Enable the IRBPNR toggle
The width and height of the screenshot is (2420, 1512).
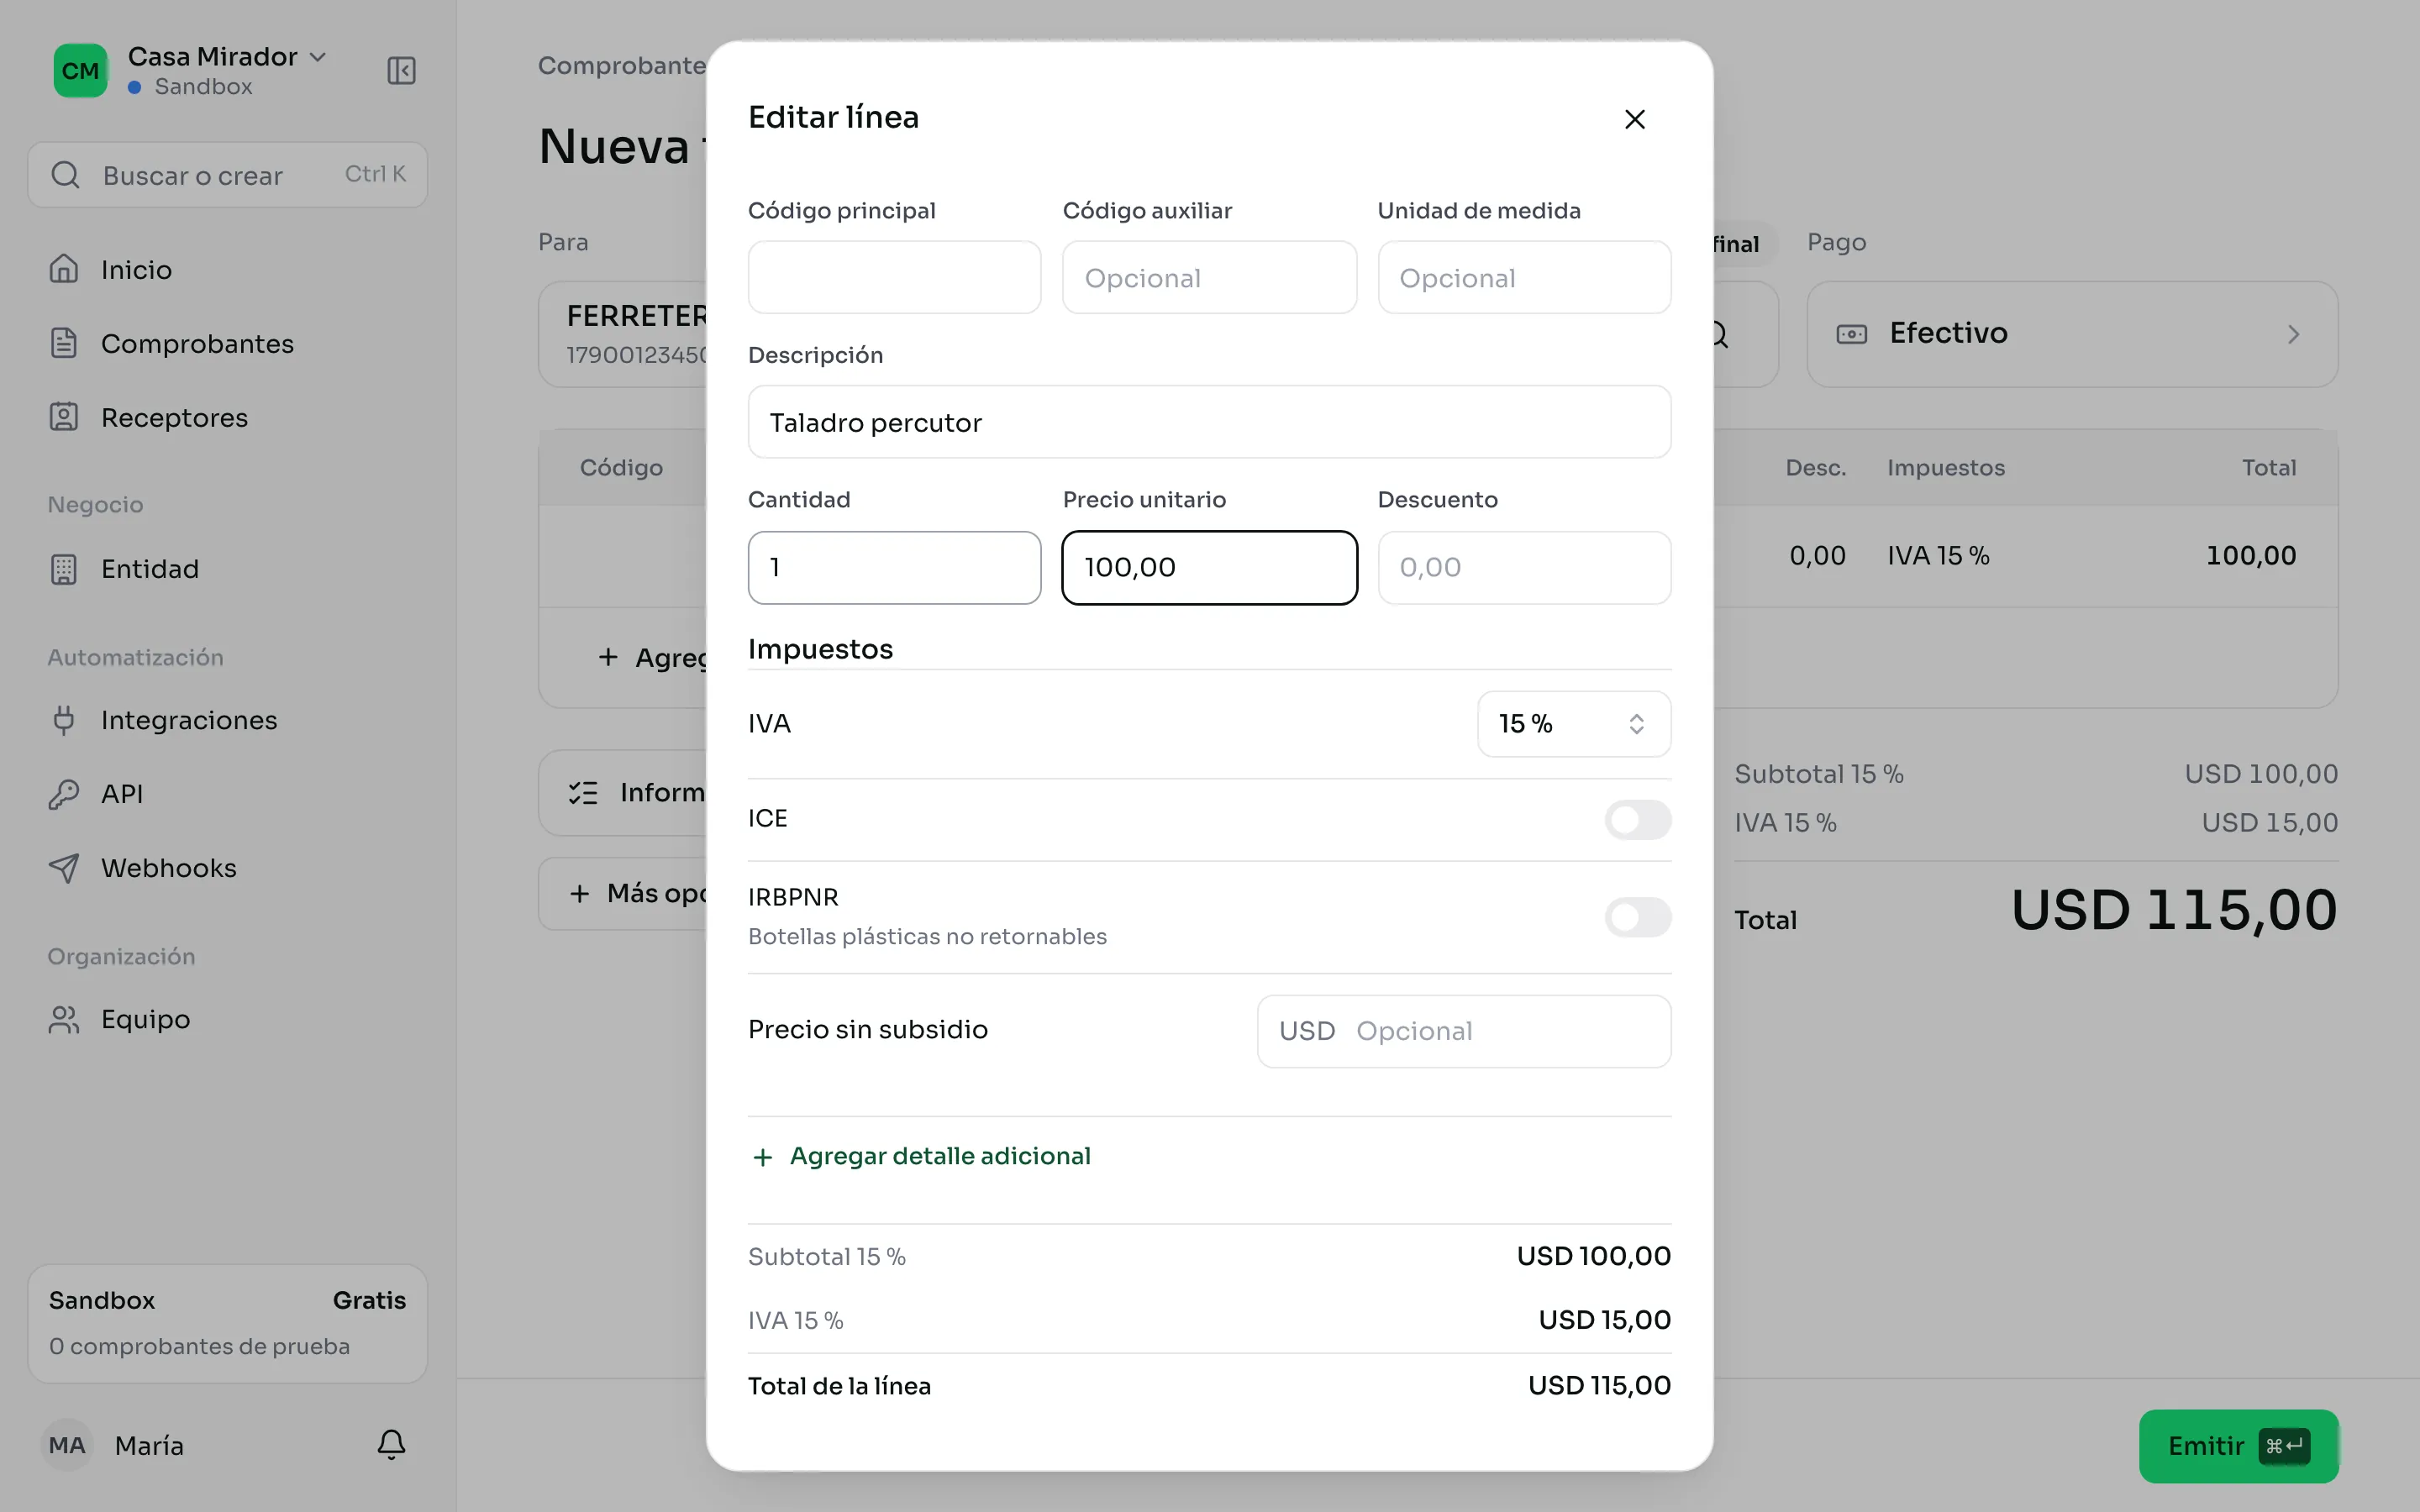pyautogui.click(x=1638, y=917)
